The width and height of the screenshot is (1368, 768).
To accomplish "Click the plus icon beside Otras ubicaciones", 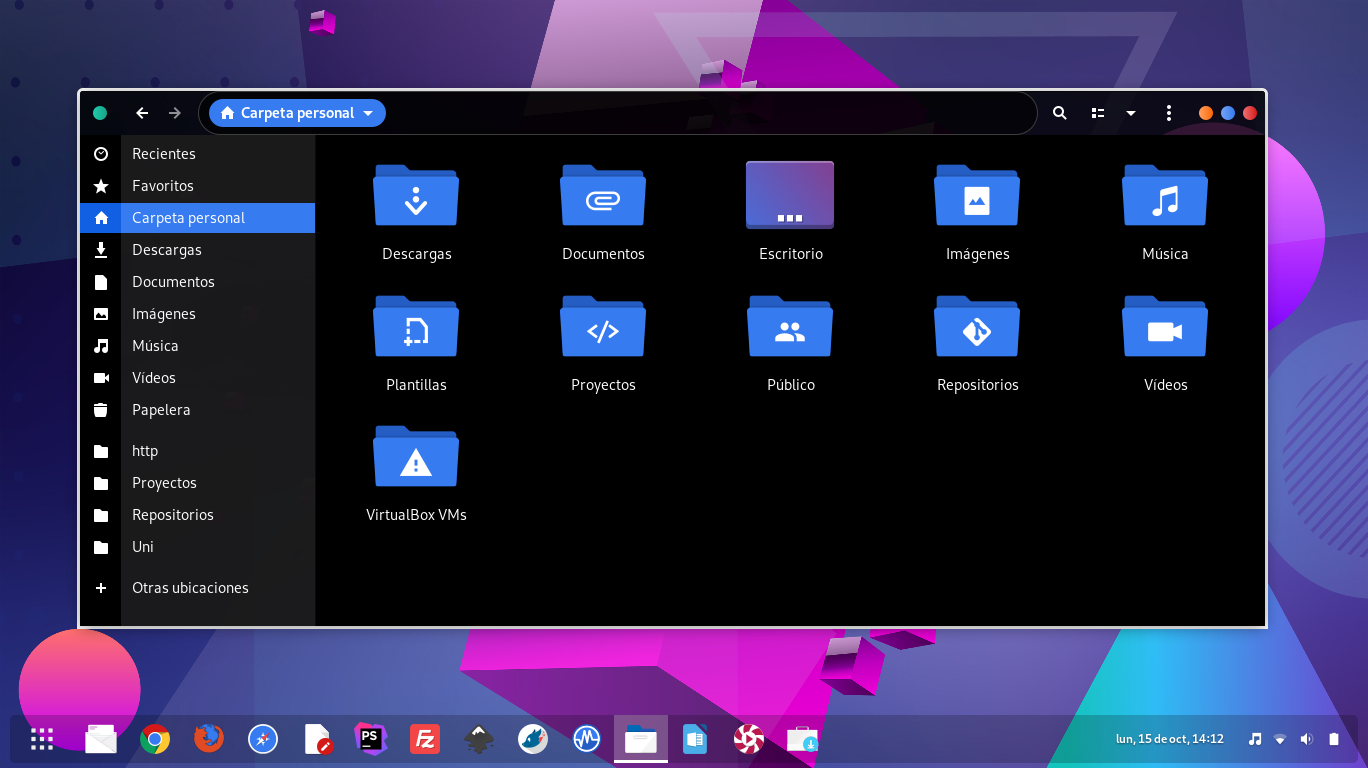I will [101, 588].
